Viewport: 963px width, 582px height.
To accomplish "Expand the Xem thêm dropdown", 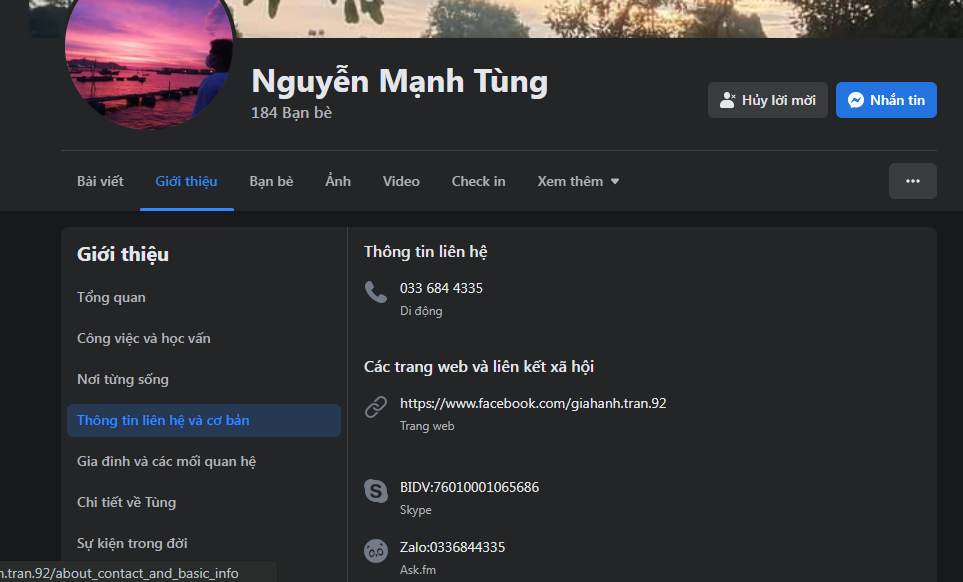I will (578, 181).
